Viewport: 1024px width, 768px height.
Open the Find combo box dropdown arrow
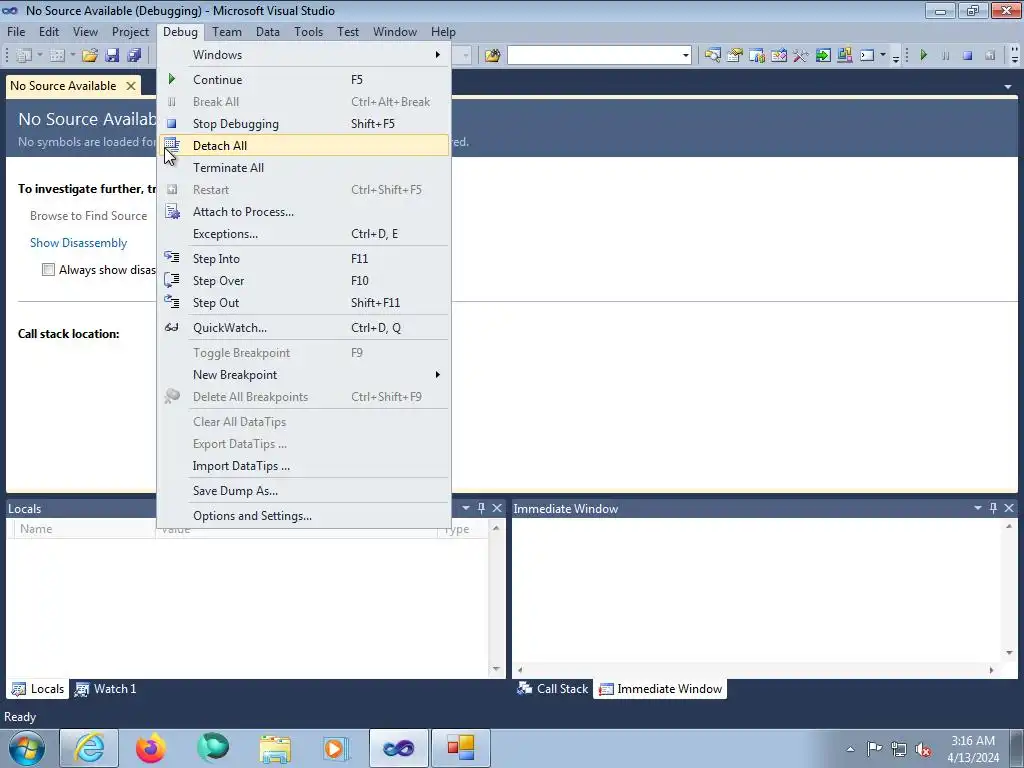click(686, 56)
